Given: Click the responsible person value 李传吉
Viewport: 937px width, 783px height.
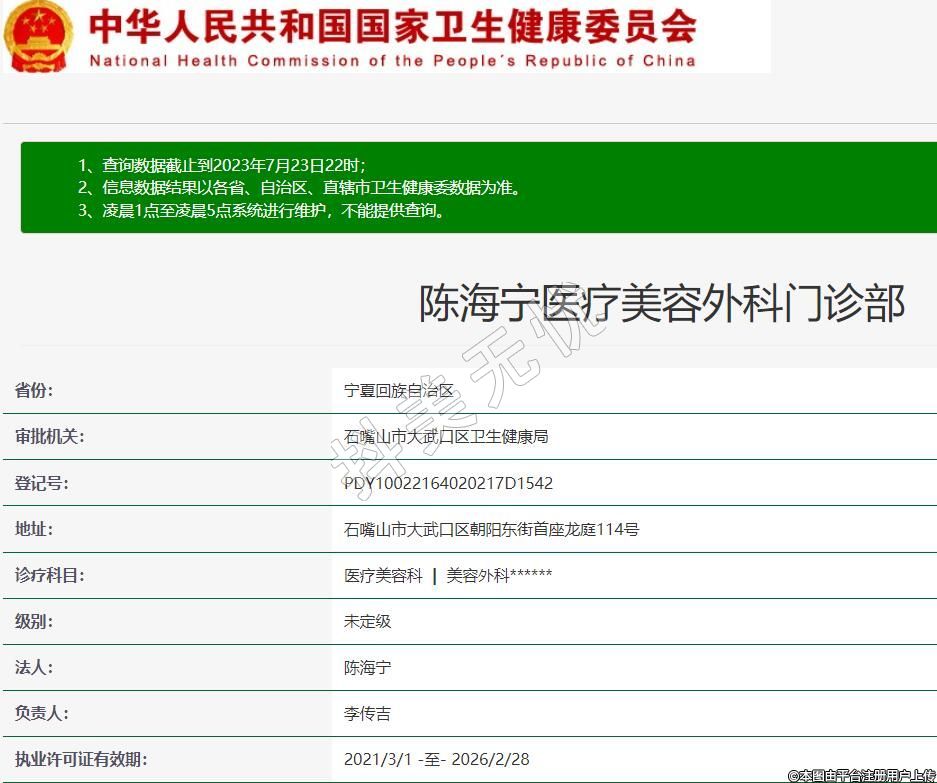Looking at the screenshot, I should coord(367,713).
